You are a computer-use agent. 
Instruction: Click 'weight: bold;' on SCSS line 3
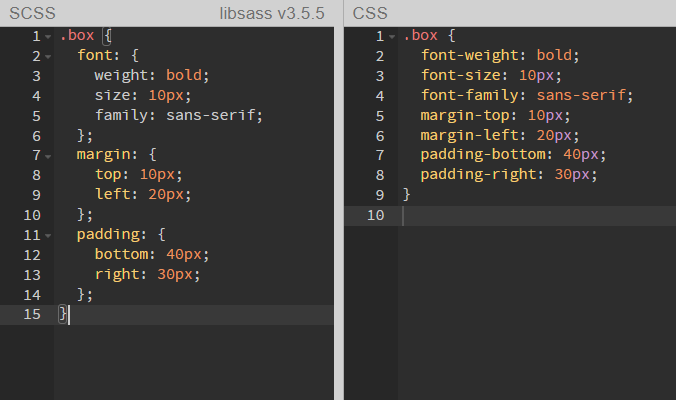152,75
